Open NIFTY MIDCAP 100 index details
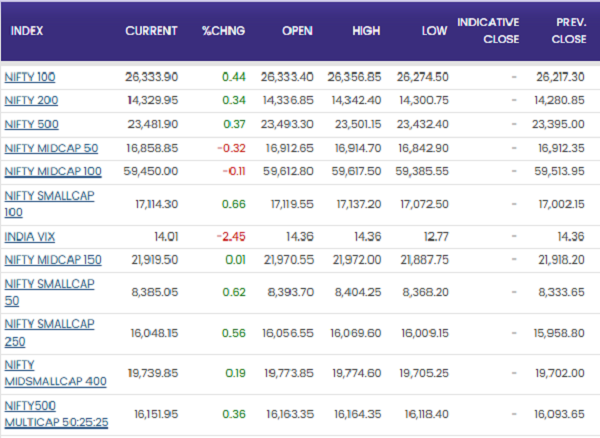The image size is (600, 438). tap(54, 172)
